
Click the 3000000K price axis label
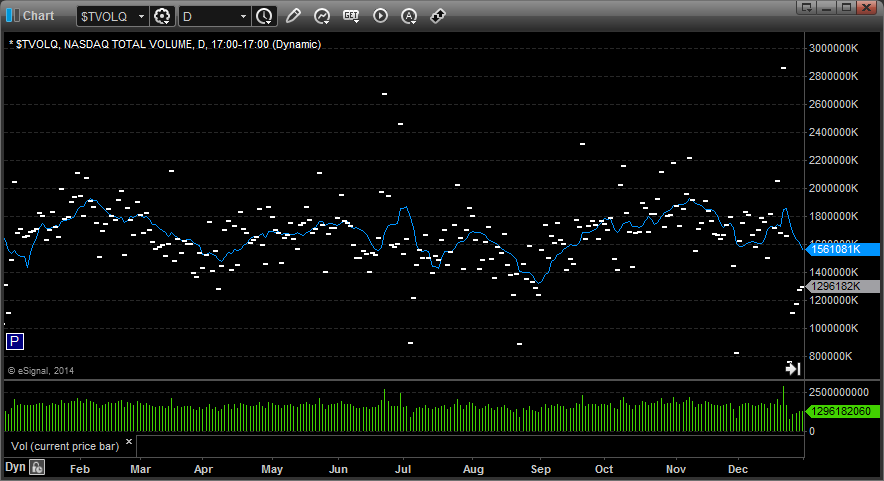[833, 48]
